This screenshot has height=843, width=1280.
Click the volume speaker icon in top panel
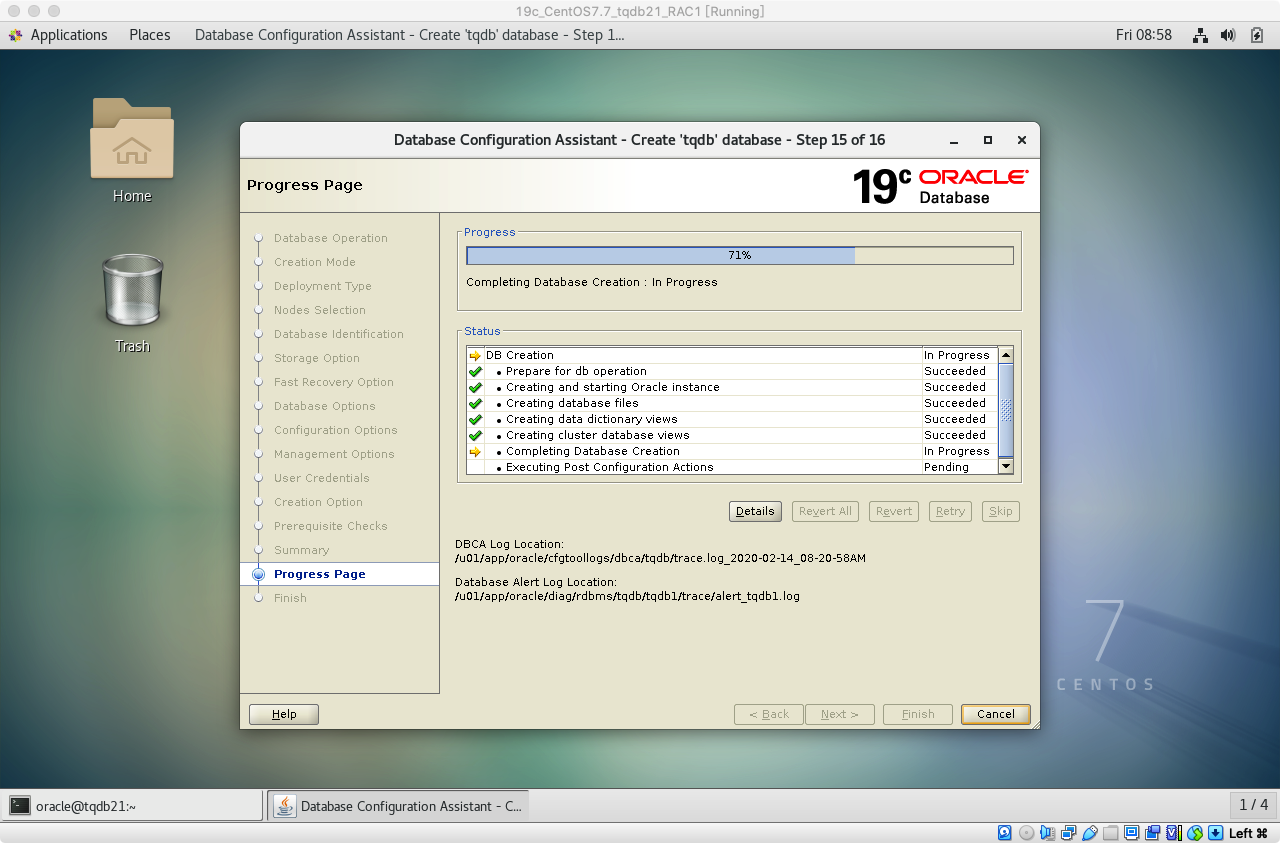1229,35
